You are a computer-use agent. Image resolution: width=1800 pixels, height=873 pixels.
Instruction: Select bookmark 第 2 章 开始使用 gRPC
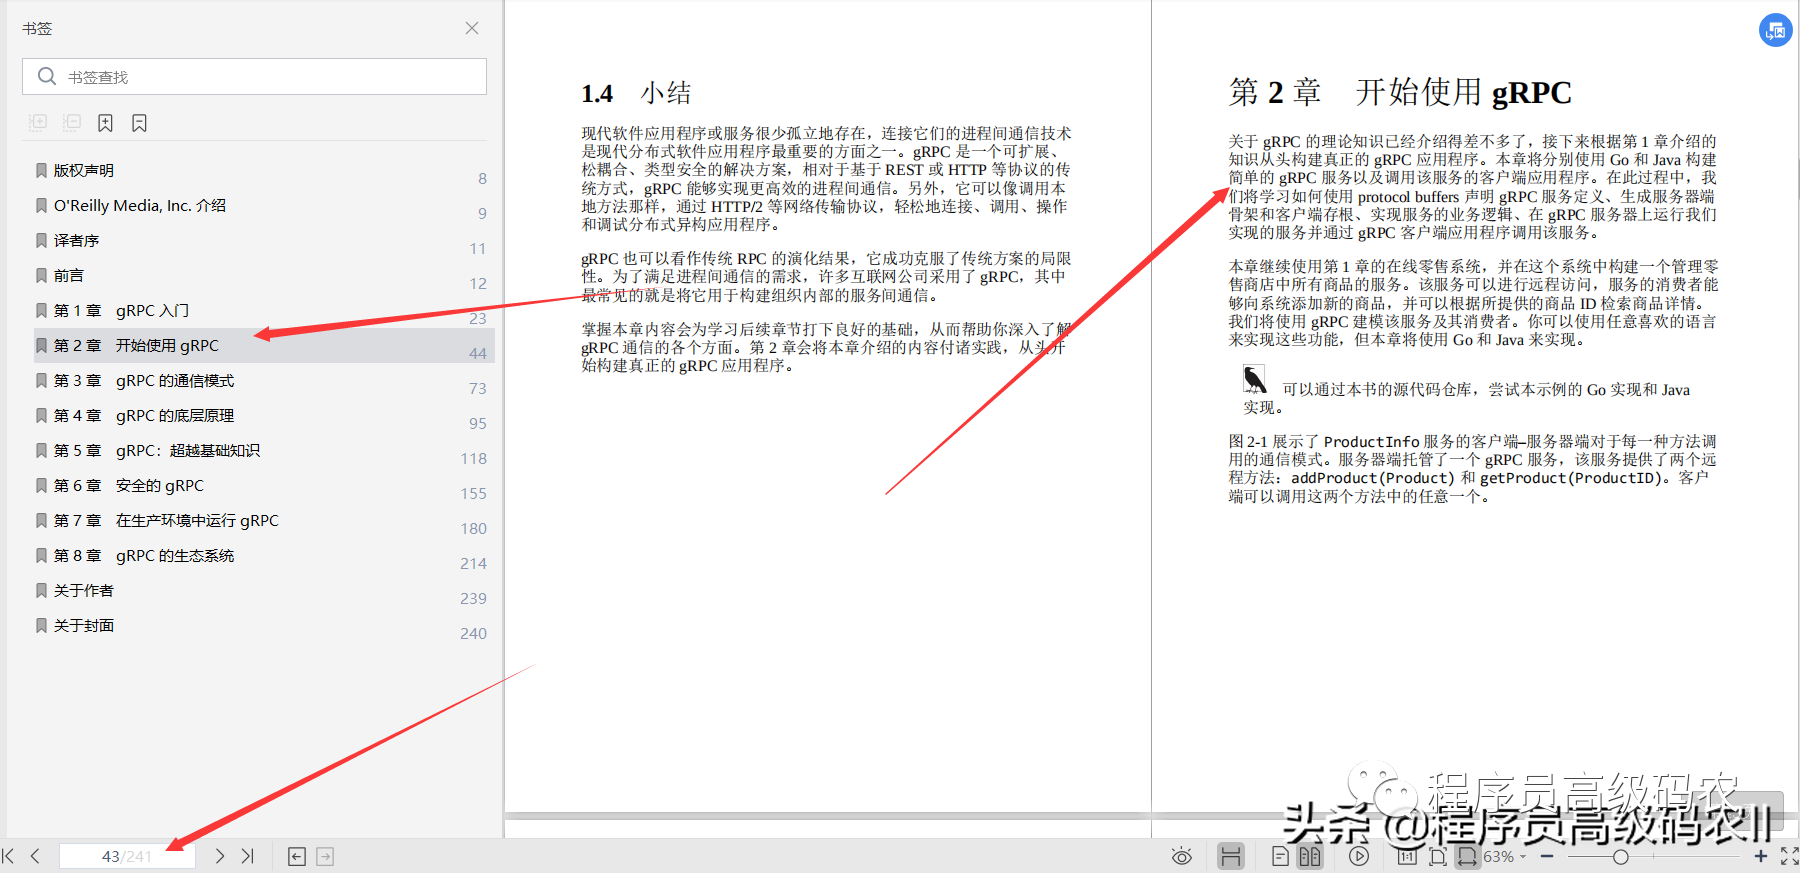point(136,346)
